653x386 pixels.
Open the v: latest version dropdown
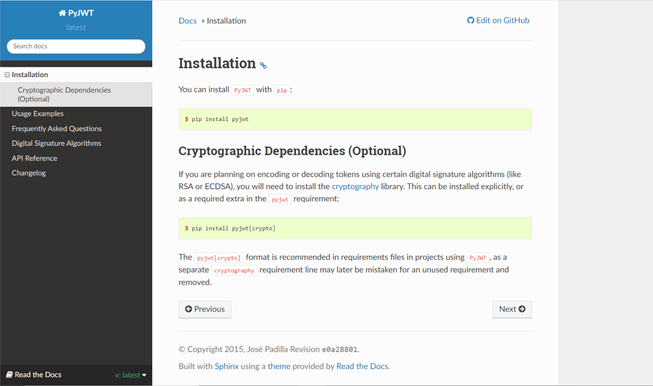pyautogui.click(x=130, y=375)
